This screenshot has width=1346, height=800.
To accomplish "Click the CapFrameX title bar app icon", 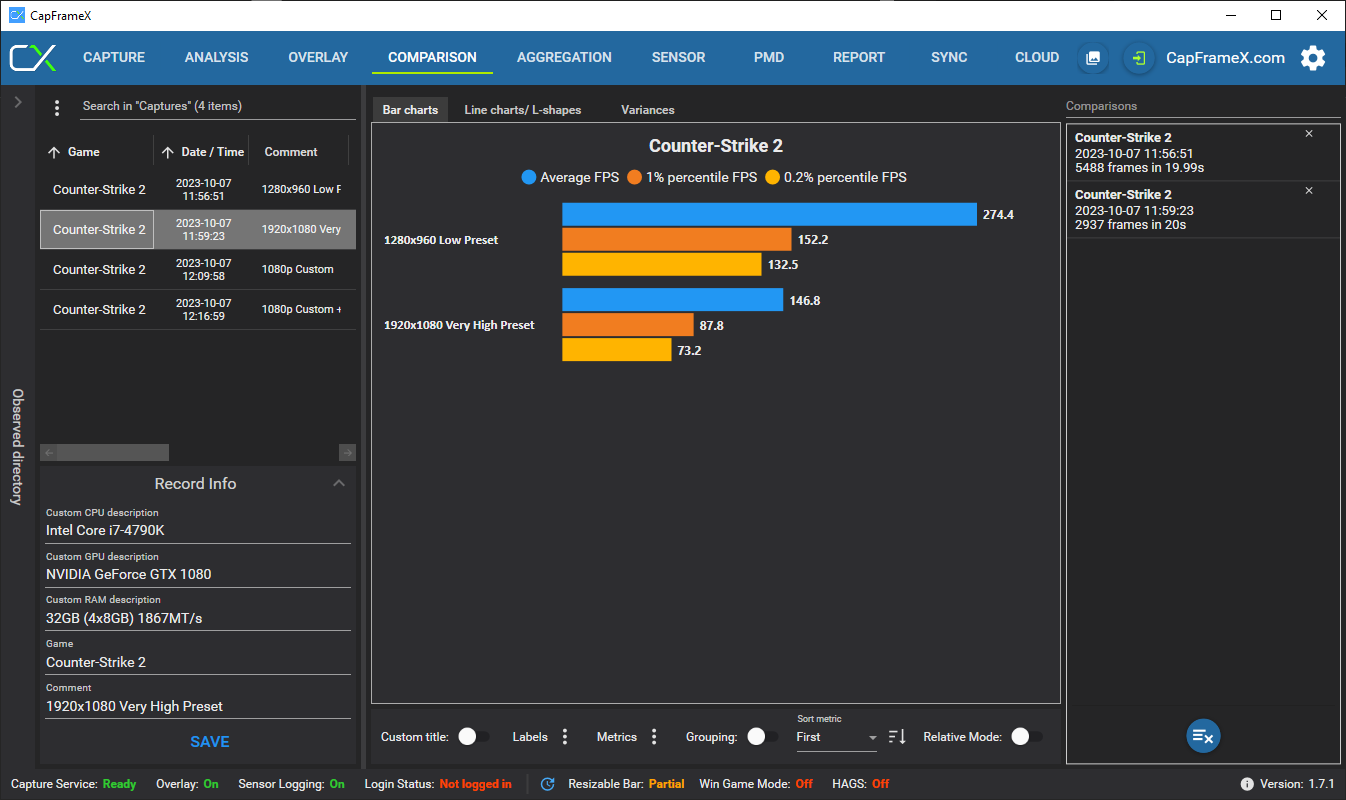I will [x=16, y=15].
